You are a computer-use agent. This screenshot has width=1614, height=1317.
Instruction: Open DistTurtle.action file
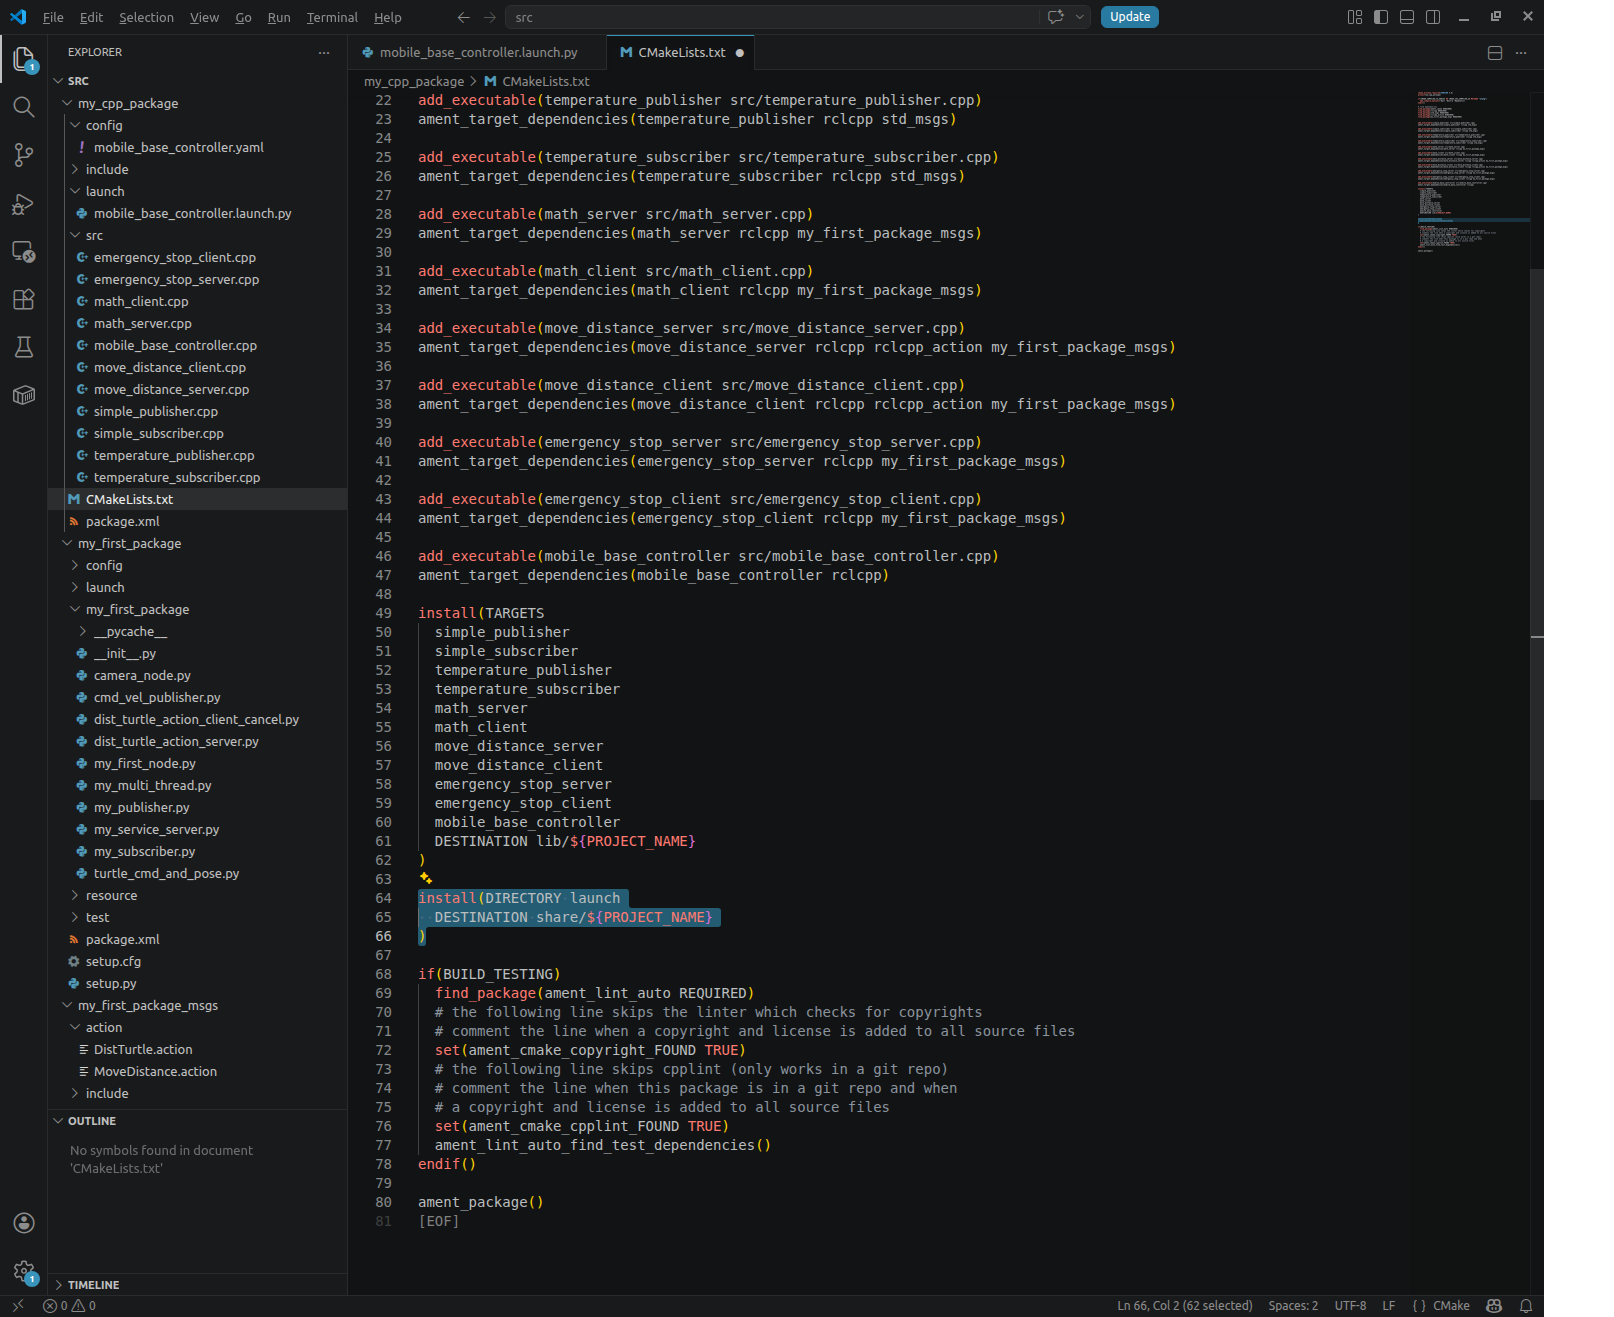pos(143,1049)
